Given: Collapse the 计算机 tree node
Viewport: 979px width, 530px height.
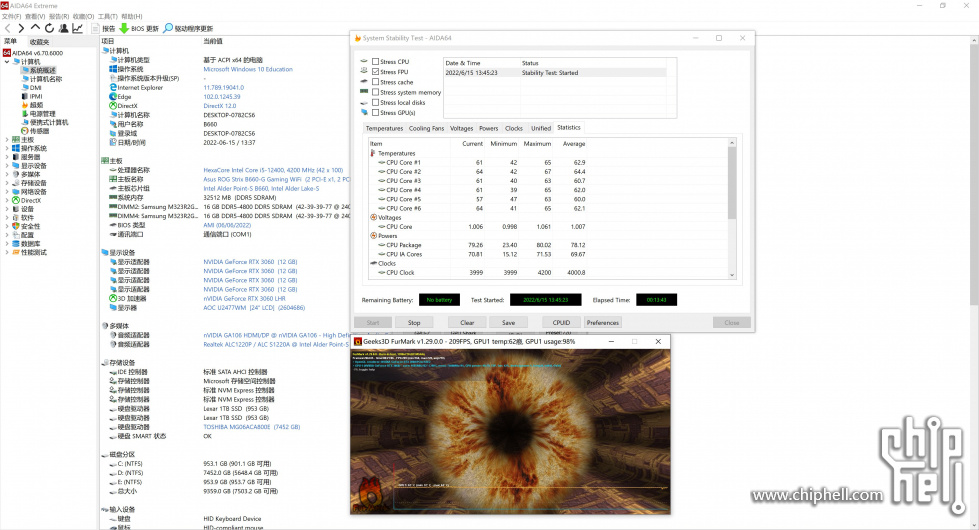Looking at the screenshot, I should [7, 62].
